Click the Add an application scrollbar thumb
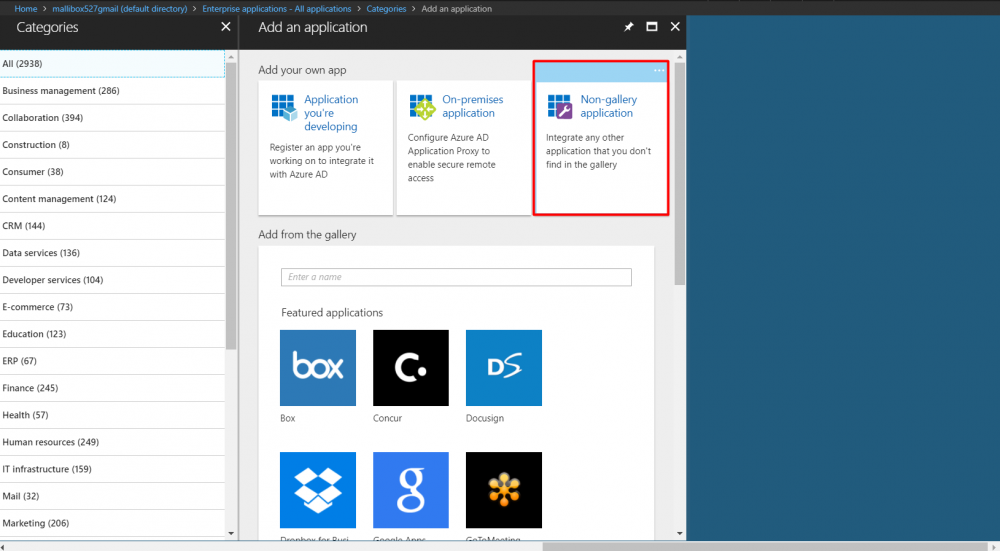This screenshot has width=1000, height=551. 680,174
